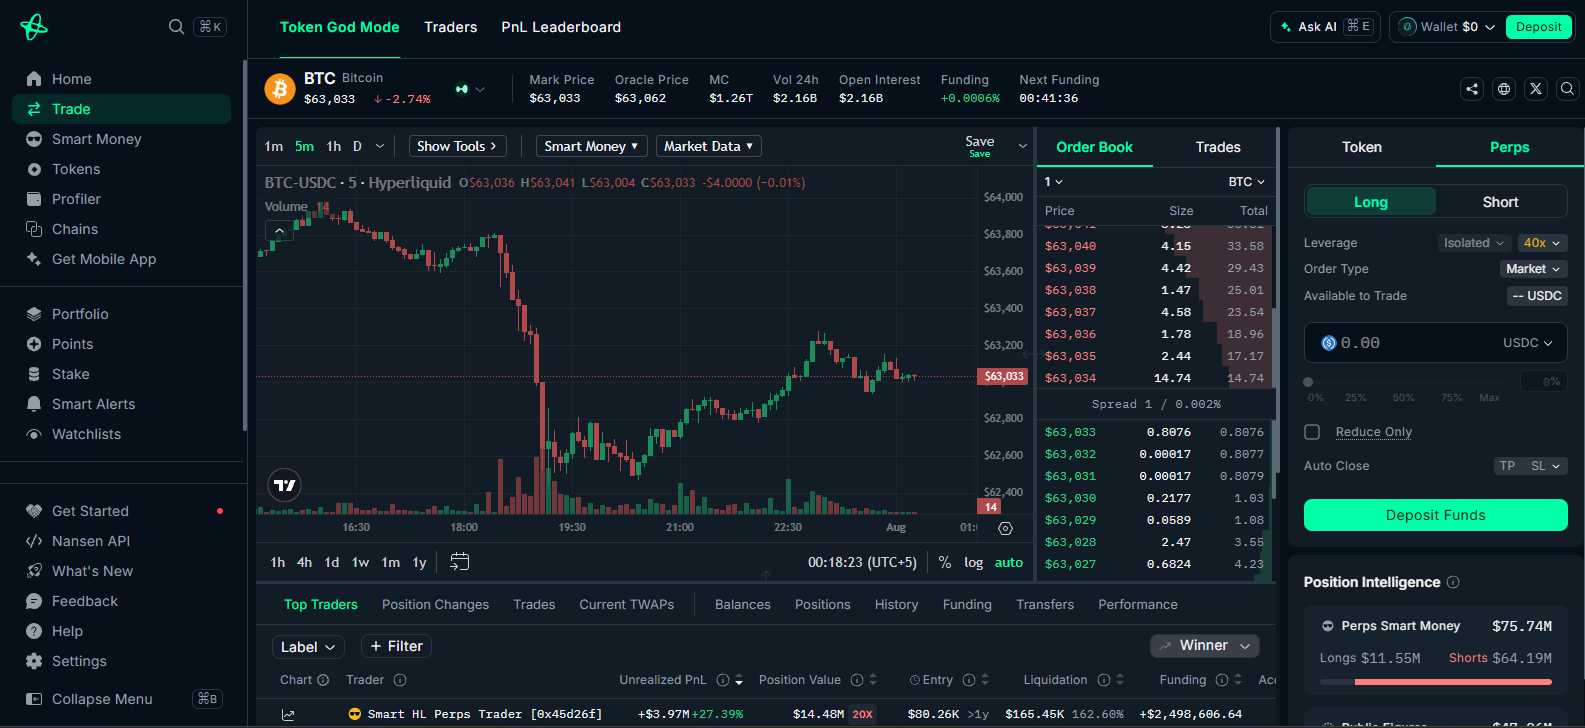
Task: Open the BTC size unit dropdown in the order book
Action: [x=1247, y=182]
